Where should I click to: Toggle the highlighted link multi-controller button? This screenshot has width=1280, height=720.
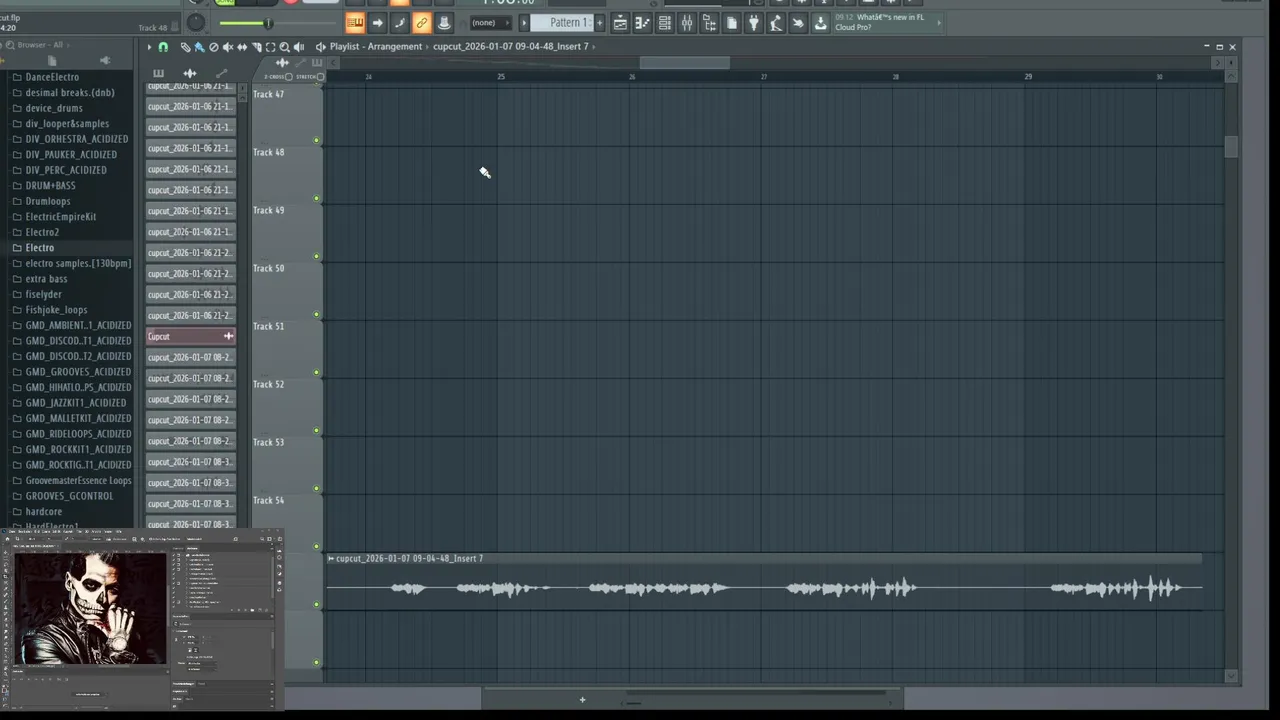pos(422,22)
